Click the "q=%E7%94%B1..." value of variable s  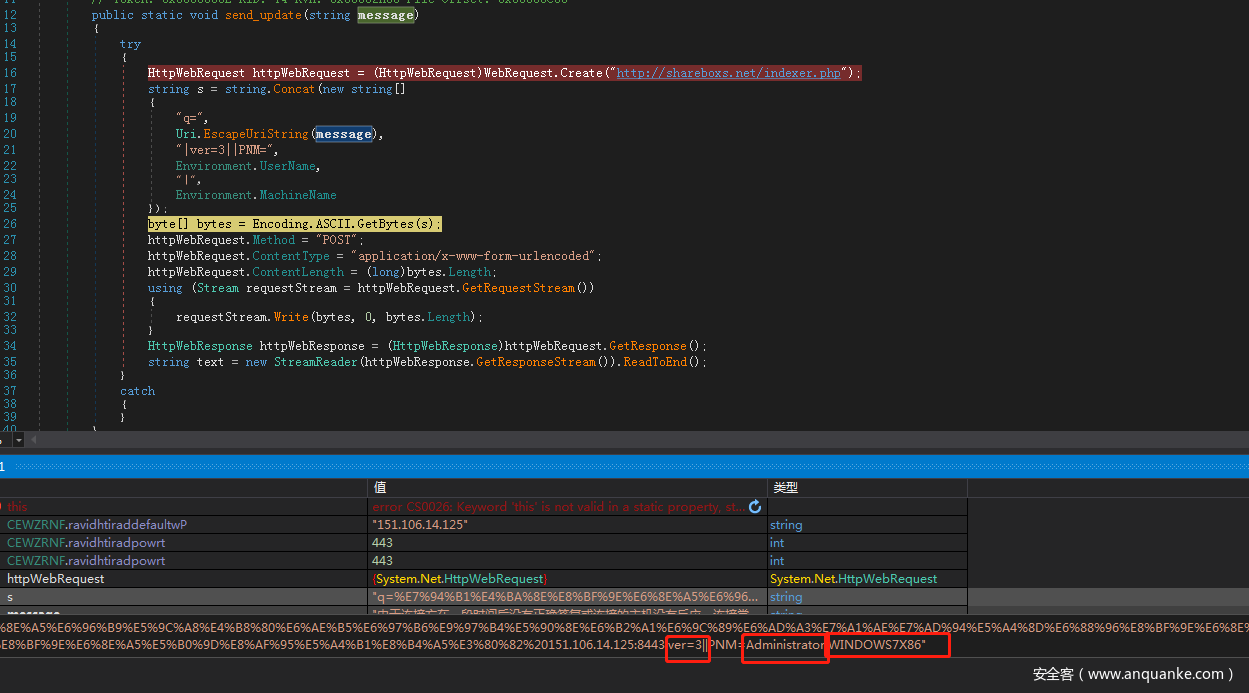tap(565, 597)
